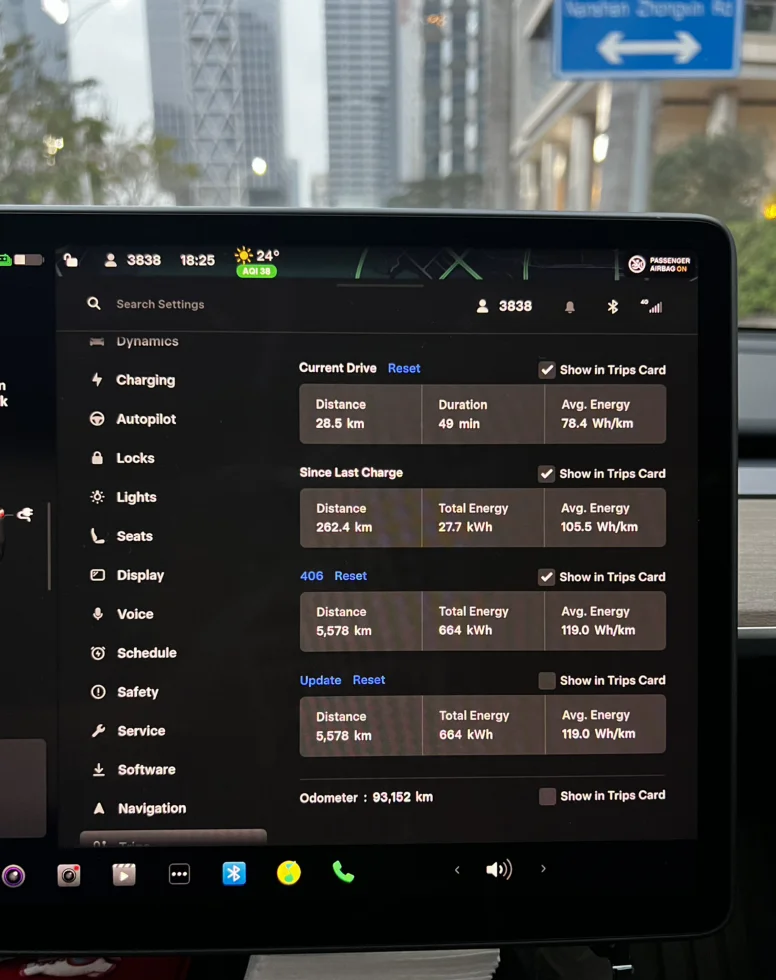Tap the notifications bell icon

coord(570,307)
